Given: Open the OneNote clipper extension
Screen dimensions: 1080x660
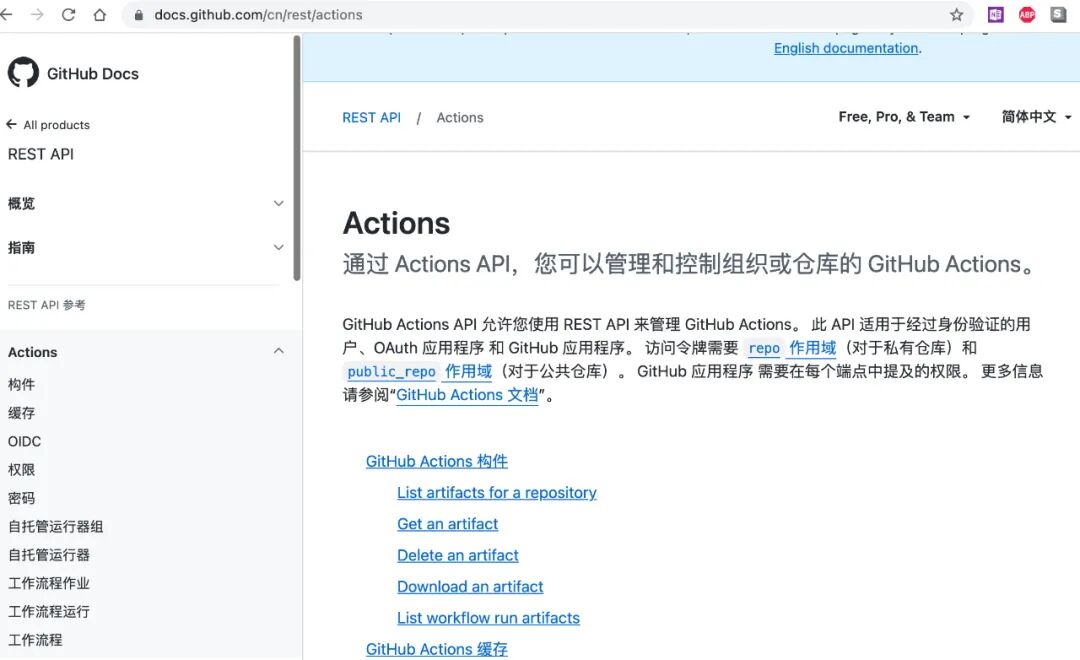Looking at the screenshot, I should coord(995,14).
